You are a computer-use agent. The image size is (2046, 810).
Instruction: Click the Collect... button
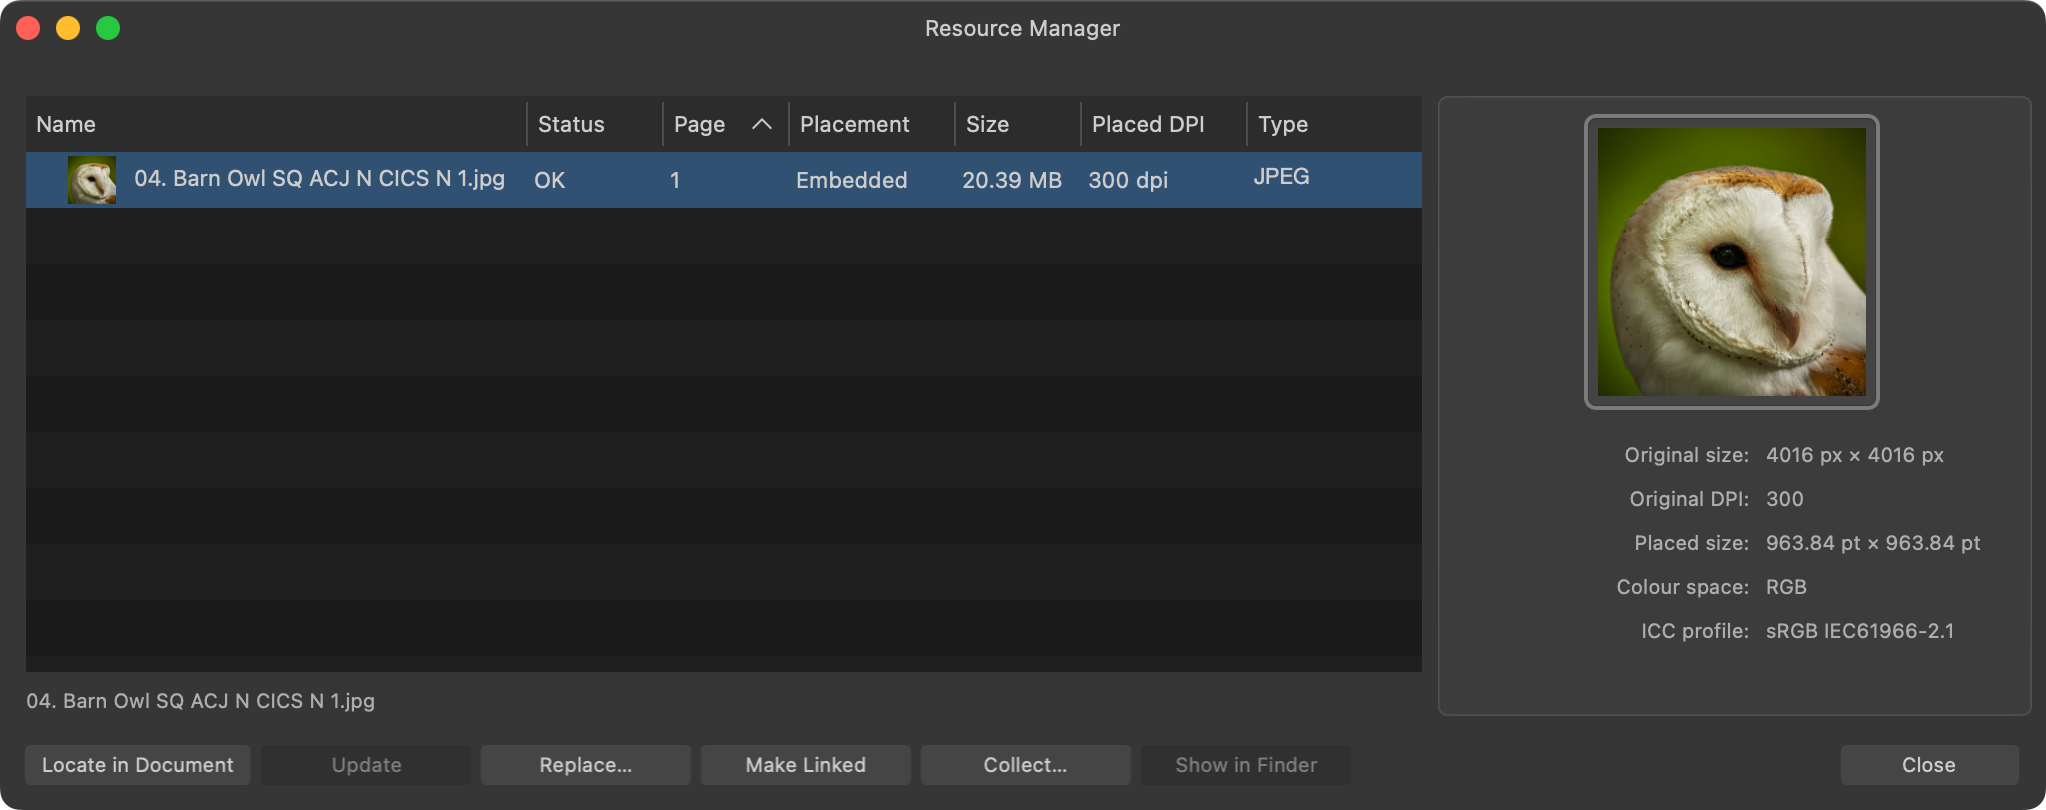[x=1026, y=765]
